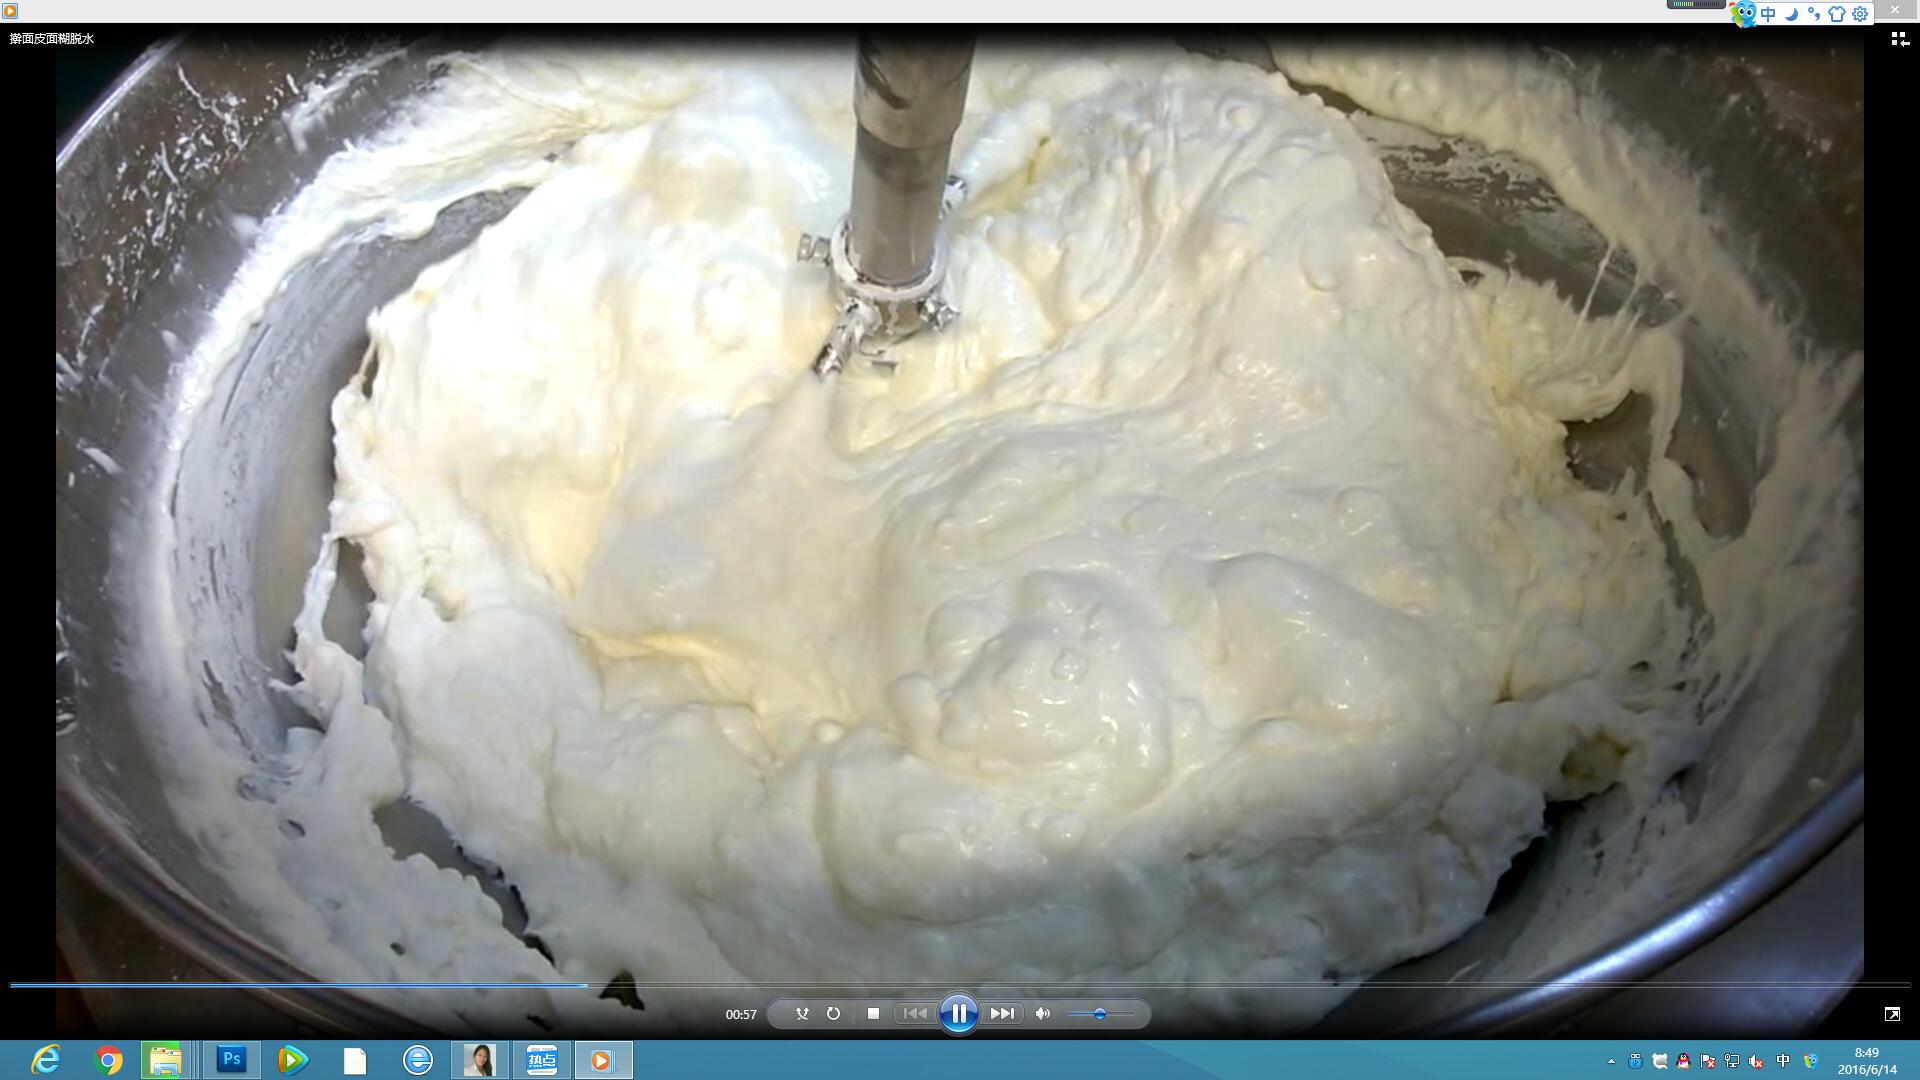The width and height of the screenshot is (1920, 1080).
Task: Open Photoshop from taskbar
Action: [232, 1060]
